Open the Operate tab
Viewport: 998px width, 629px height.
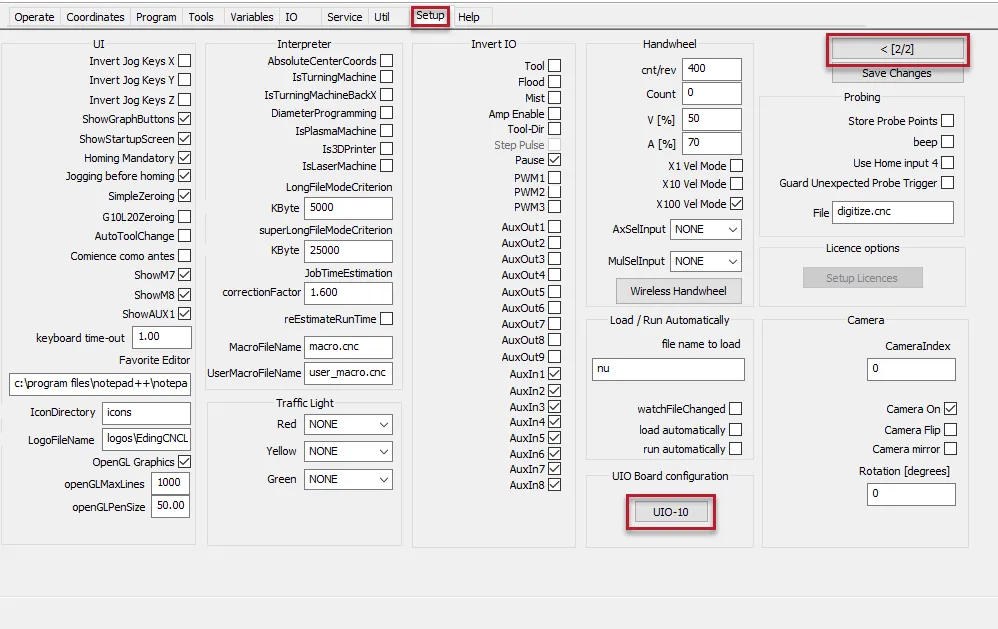[x=34, y=17]
